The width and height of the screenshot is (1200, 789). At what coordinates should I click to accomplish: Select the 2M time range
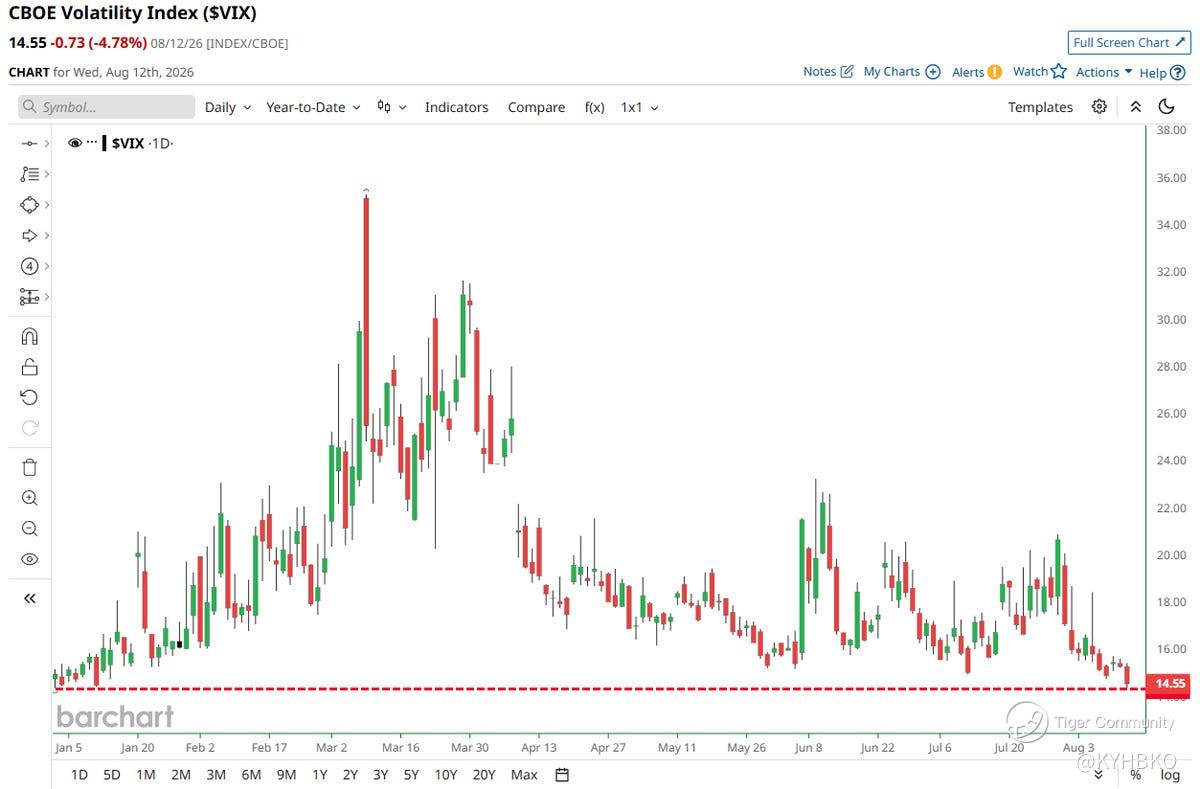point(181,774)
